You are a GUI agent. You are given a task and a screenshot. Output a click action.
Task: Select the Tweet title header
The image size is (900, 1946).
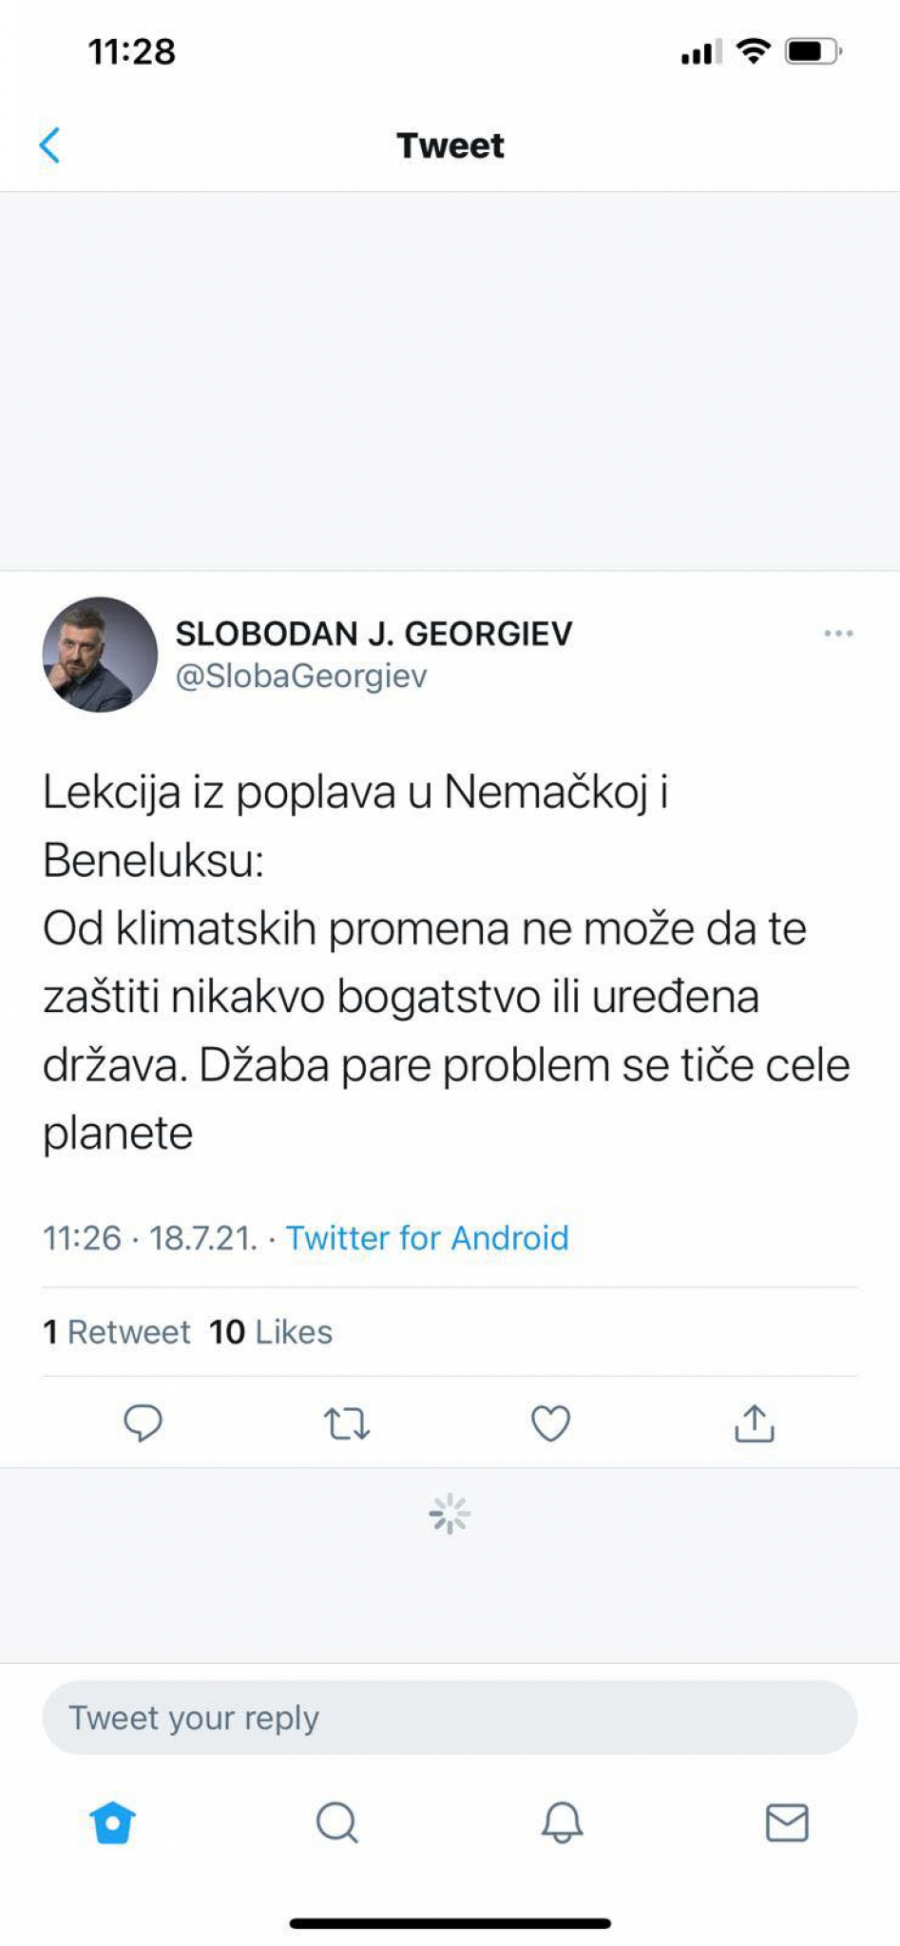[x=450, y=145]
